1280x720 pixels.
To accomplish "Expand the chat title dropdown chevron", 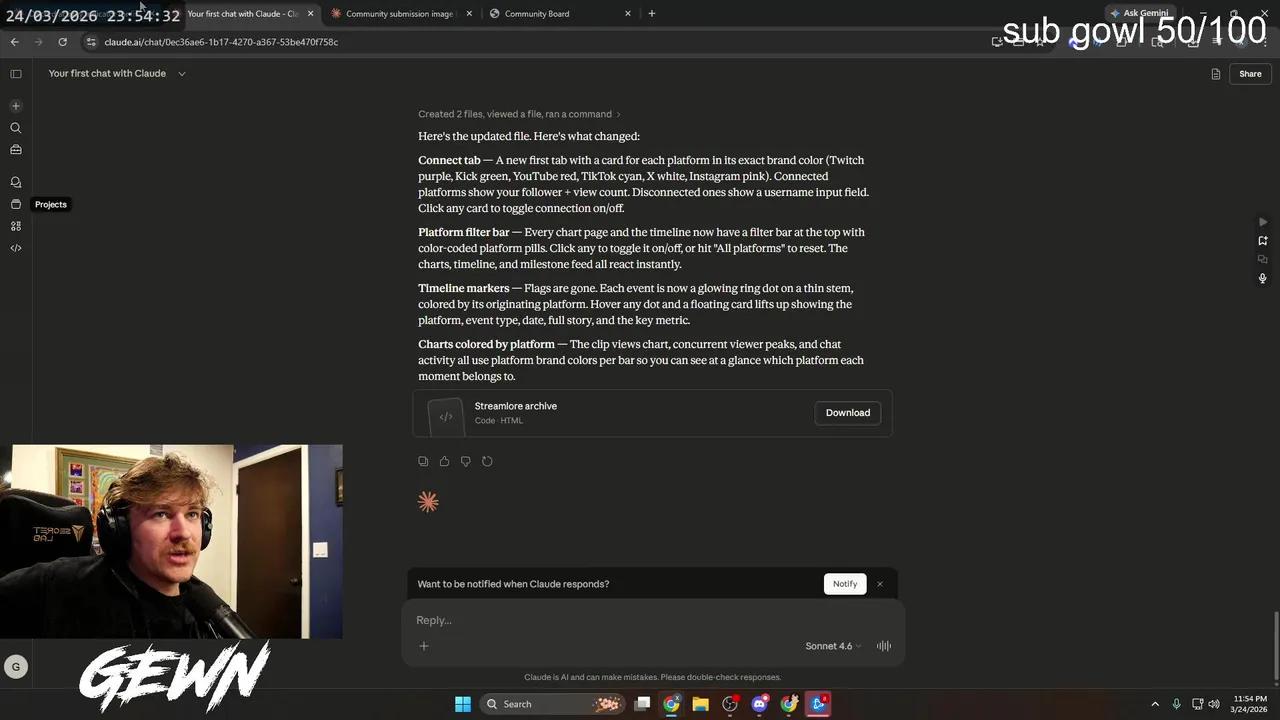I will [x=181, y=74].
